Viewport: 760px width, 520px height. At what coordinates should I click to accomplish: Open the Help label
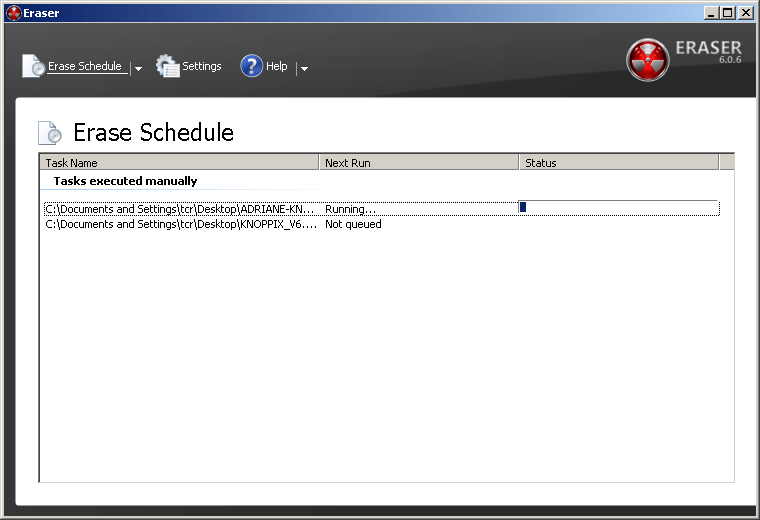277,66
